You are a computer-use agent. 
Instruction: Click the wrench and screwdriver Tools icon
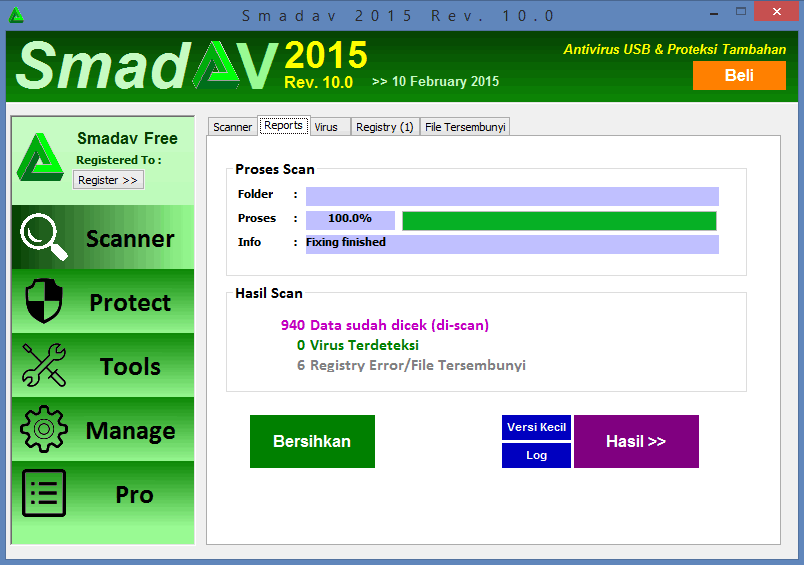click(x=44, y=365)
